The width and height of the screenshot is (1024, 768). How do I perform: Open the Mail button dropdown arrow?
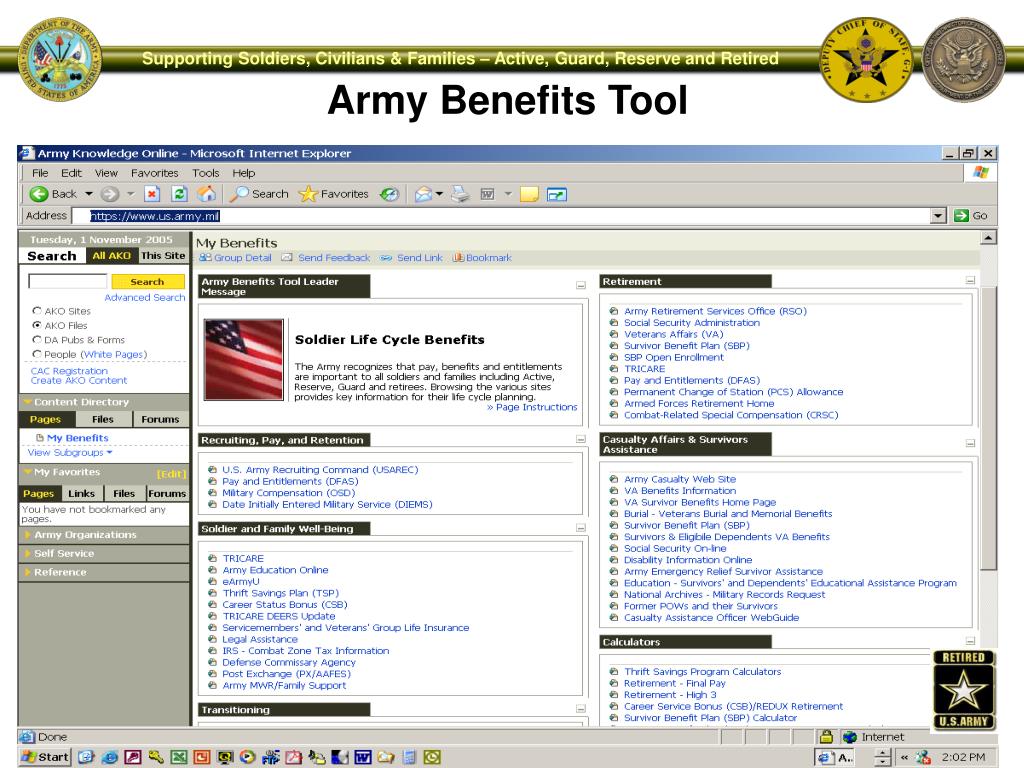pos(439,194)
